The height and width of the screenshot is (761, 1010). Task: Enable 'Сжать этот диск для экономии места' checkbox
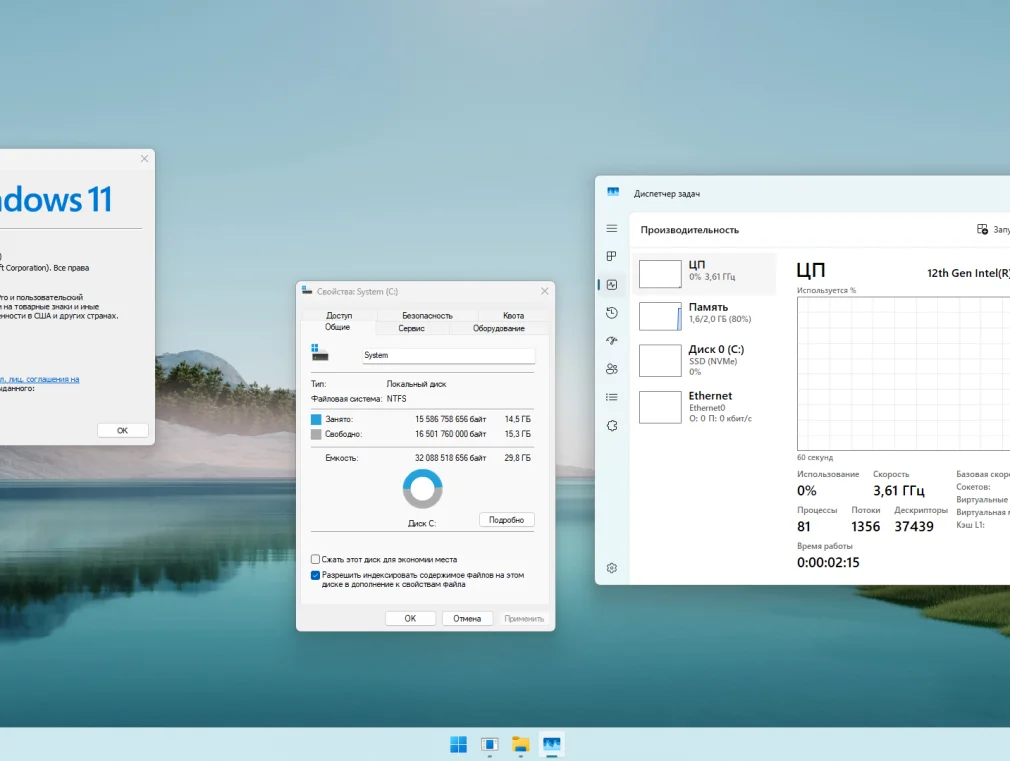pyautogui.click(x=316, y=559)
